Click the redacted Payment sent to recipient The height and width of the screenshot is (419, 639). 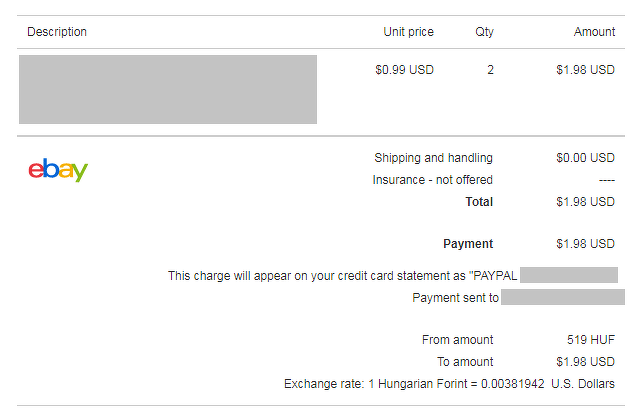pyautogui.click(x=562, y=298)
